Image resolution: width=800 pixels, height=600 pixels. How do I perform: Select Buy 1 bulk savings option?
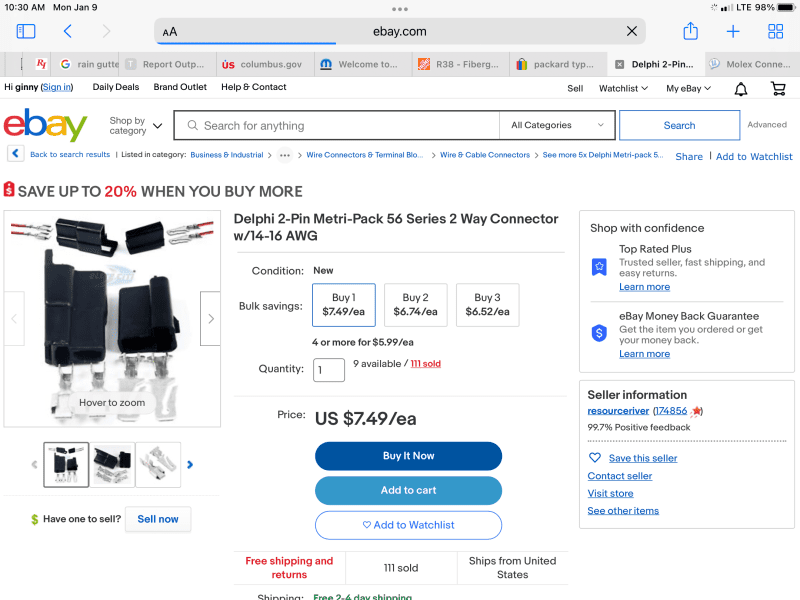click(344, 305)
